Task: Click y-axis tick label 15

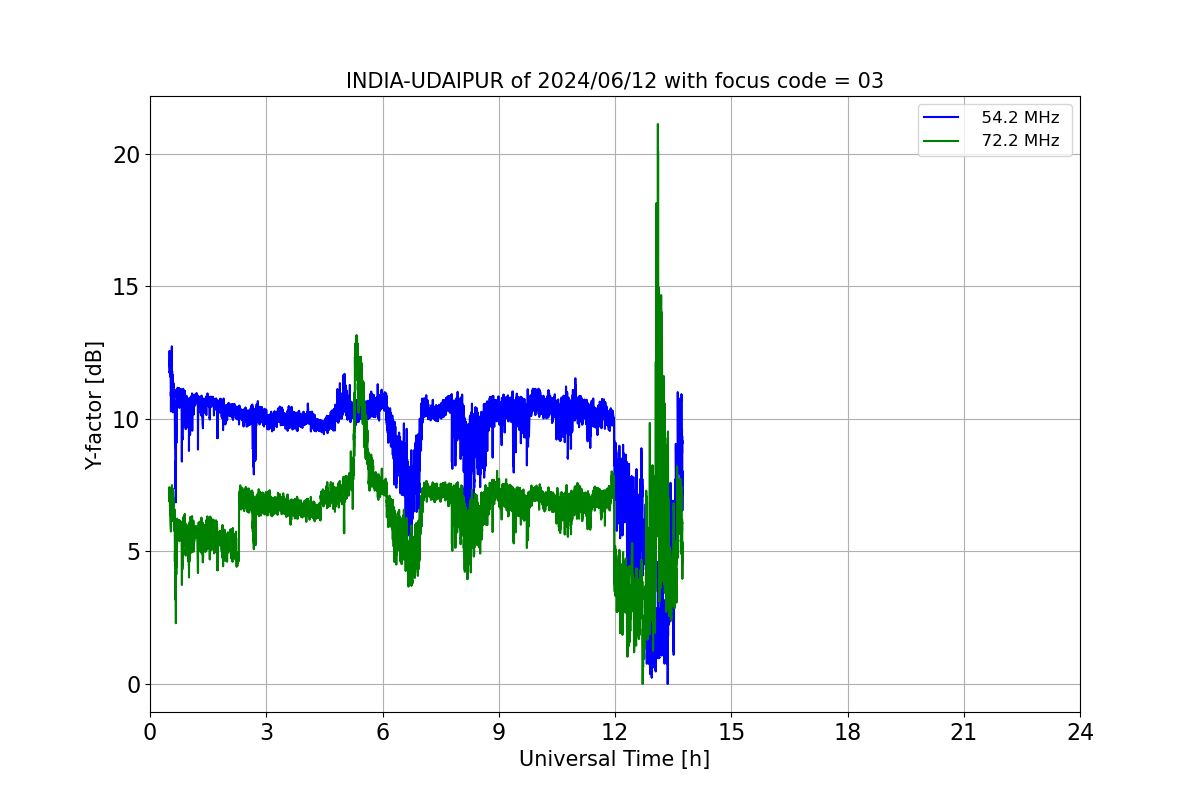Action: click(126, 287)
